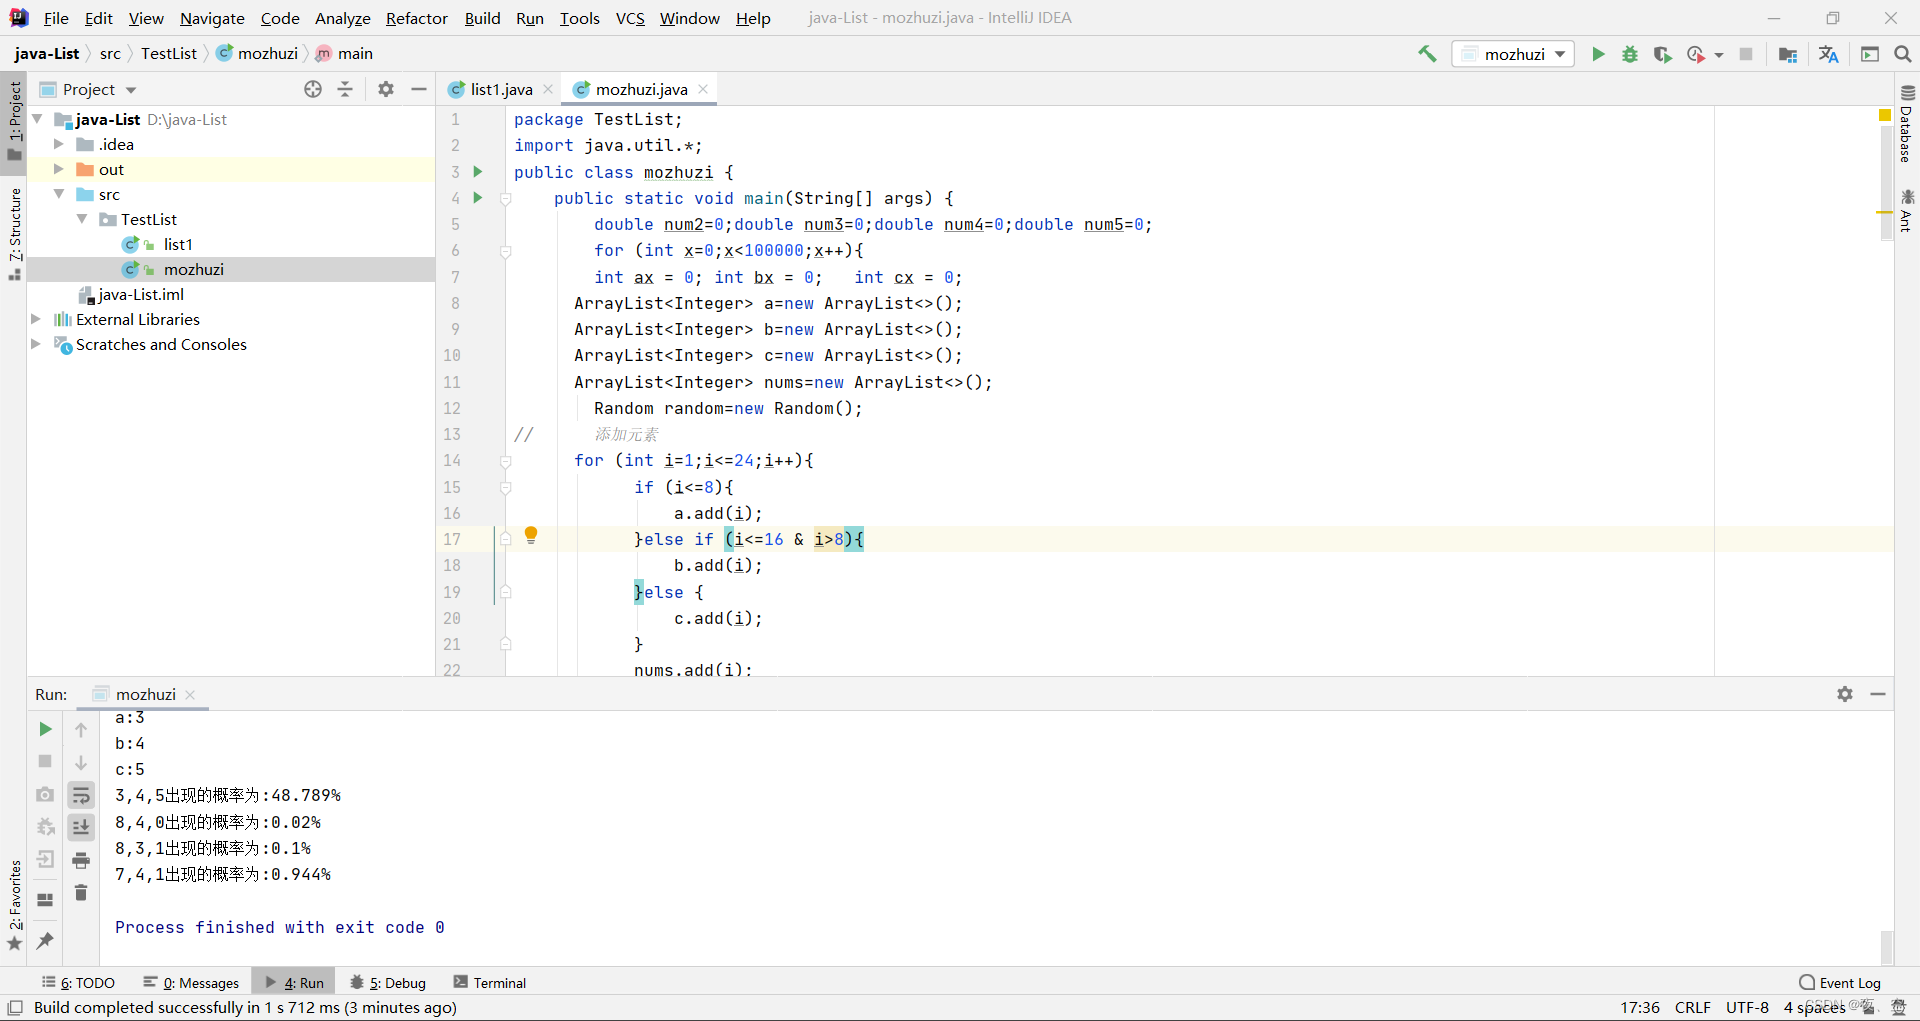This screenshot has height=1021, width=1920.
Task: Expand Scratches and Consoles node
Action: tap(36, 344)
